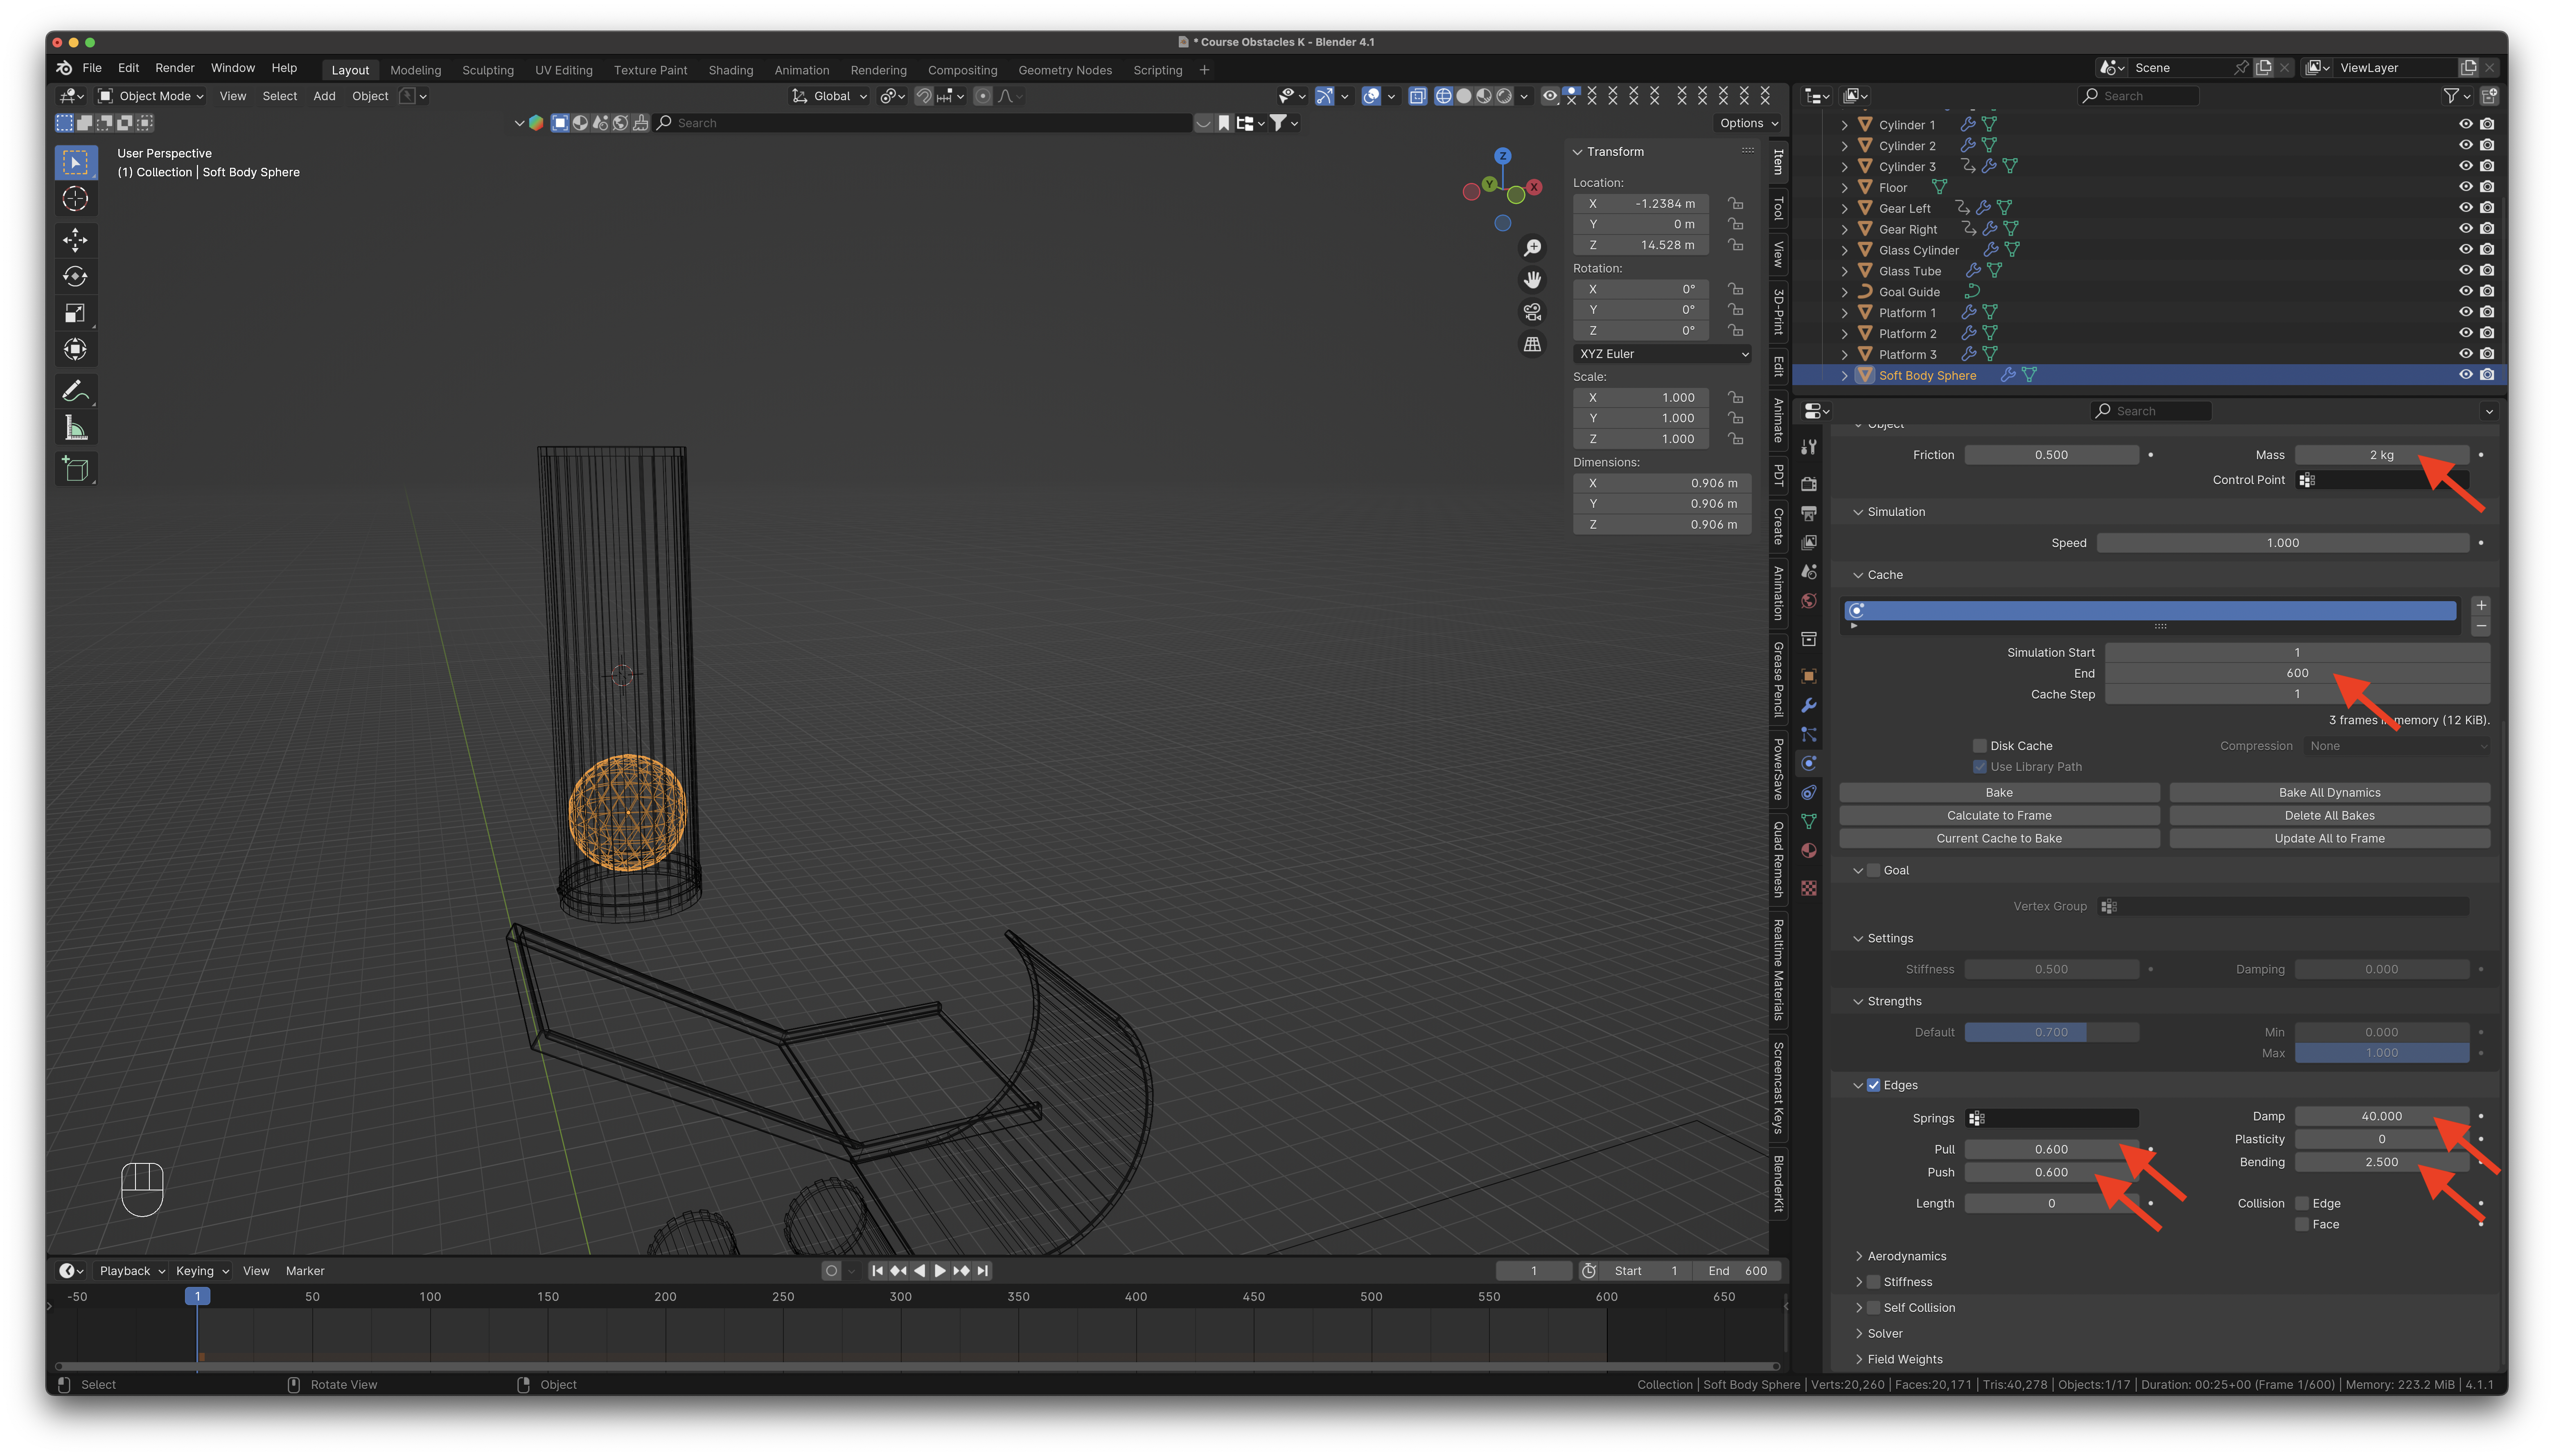
Task: Click the zoom viewport magnifier icon
Action: point(1532,248)
